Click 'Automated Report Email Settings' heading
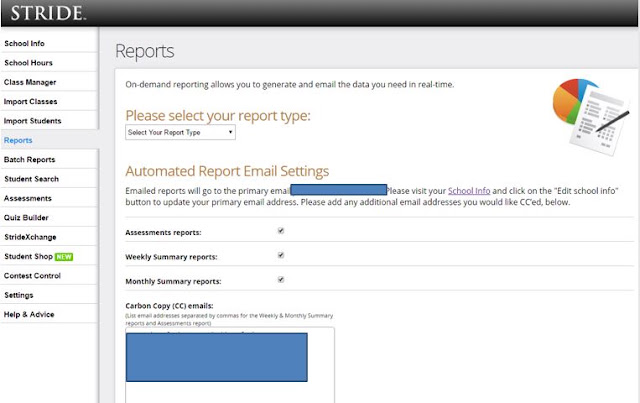The height and width of the screenshot is (403, 640). [x=227, y=171]
